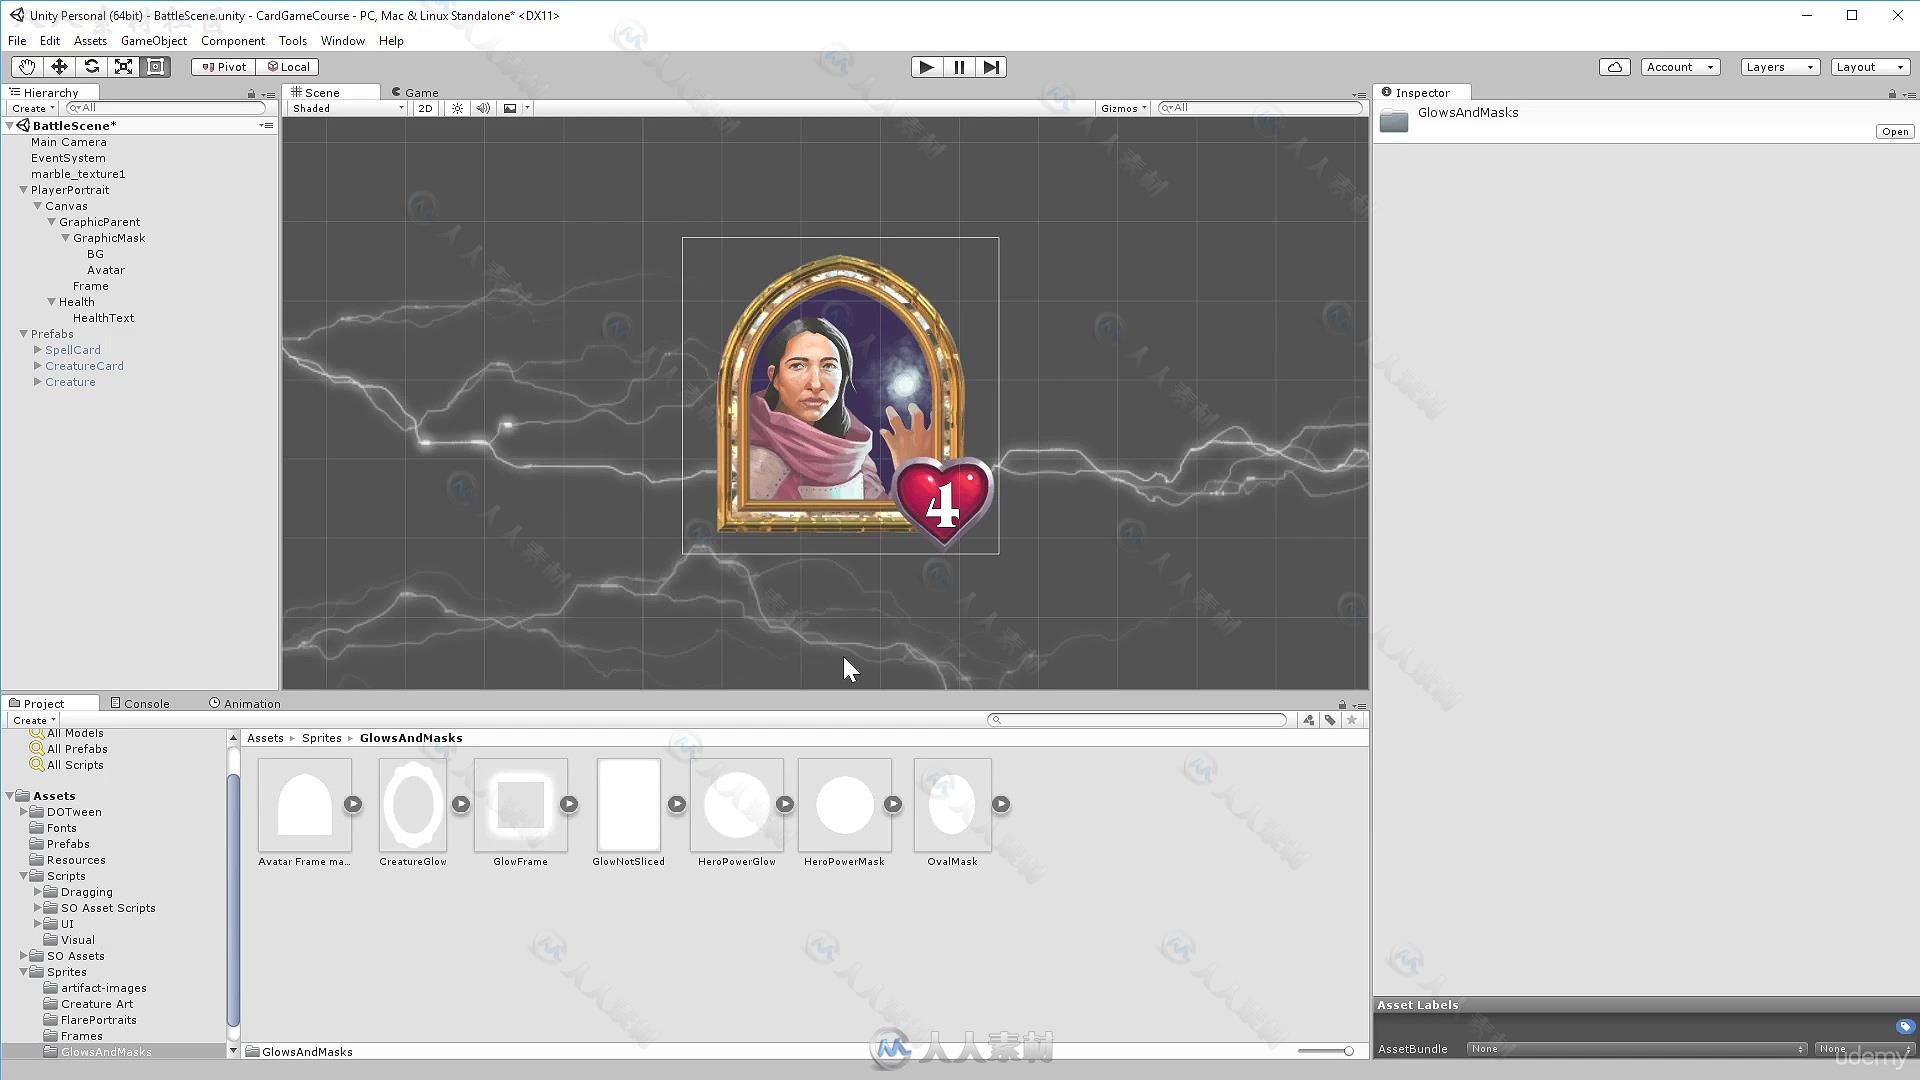Screen dimensions: 1920x1080
Task: Click the Project panel search field
Action: click(x=1137, y=720)
